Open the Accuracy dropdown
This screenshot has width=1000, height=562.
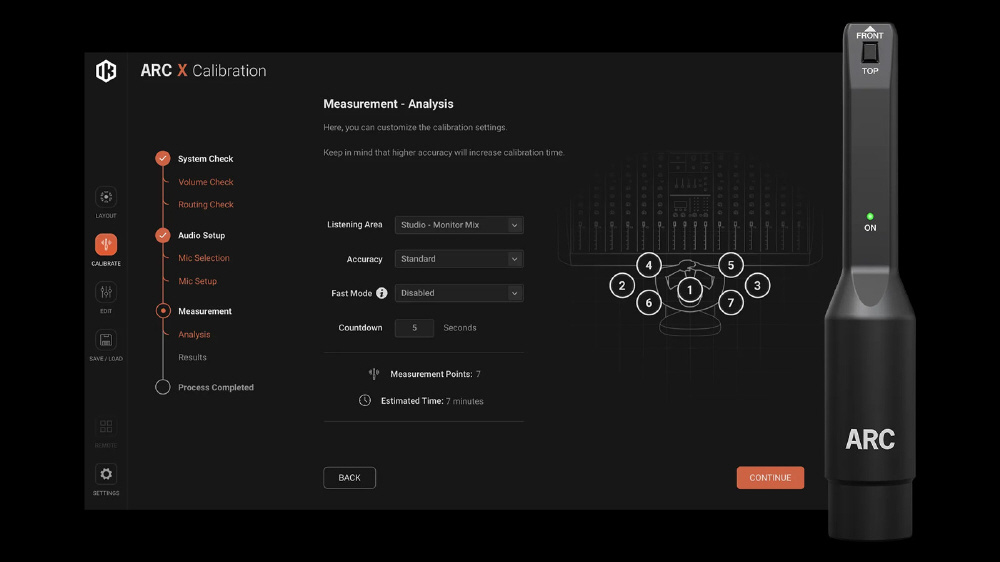coord(459,259)
